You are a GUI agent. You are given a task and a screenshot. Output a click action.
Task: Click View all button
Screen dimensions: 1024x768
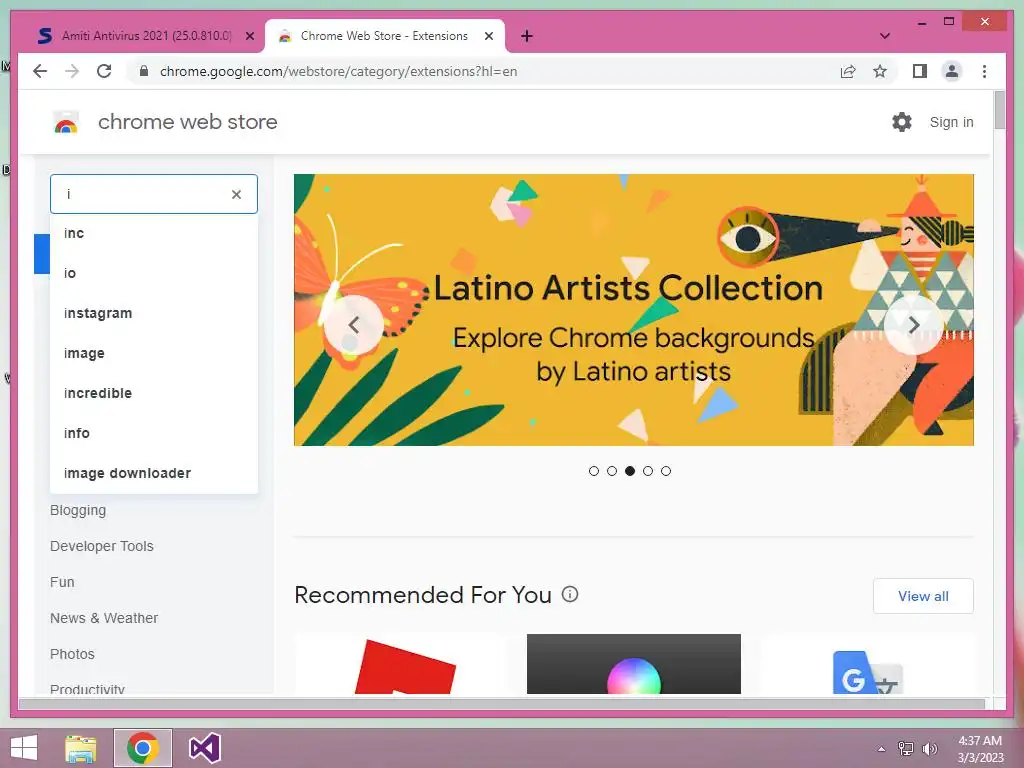pos(923,596)
